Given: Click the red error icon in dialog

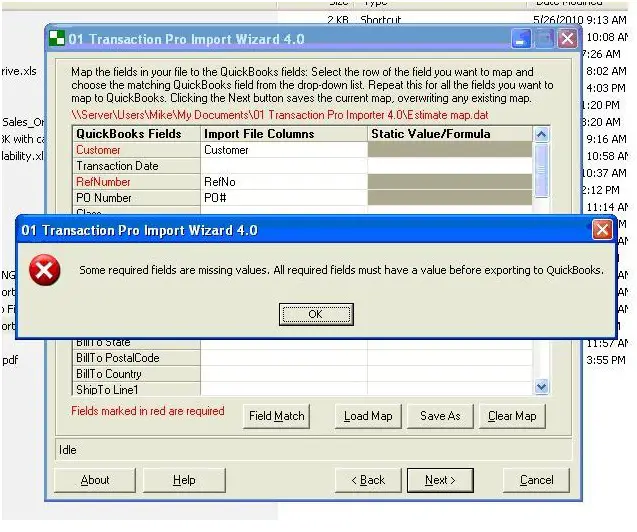Looking at the screenshot, I should [x=45, y=270].
